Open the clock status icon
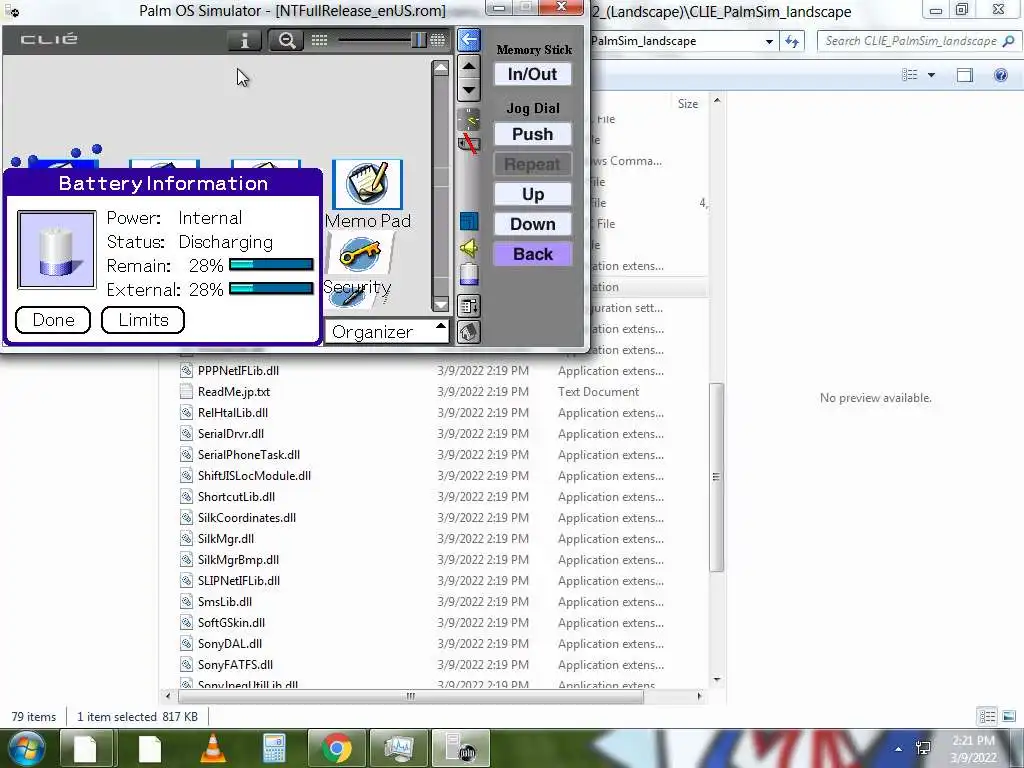The width and height of the screenshot is (1024, 768). coord(469,119)
